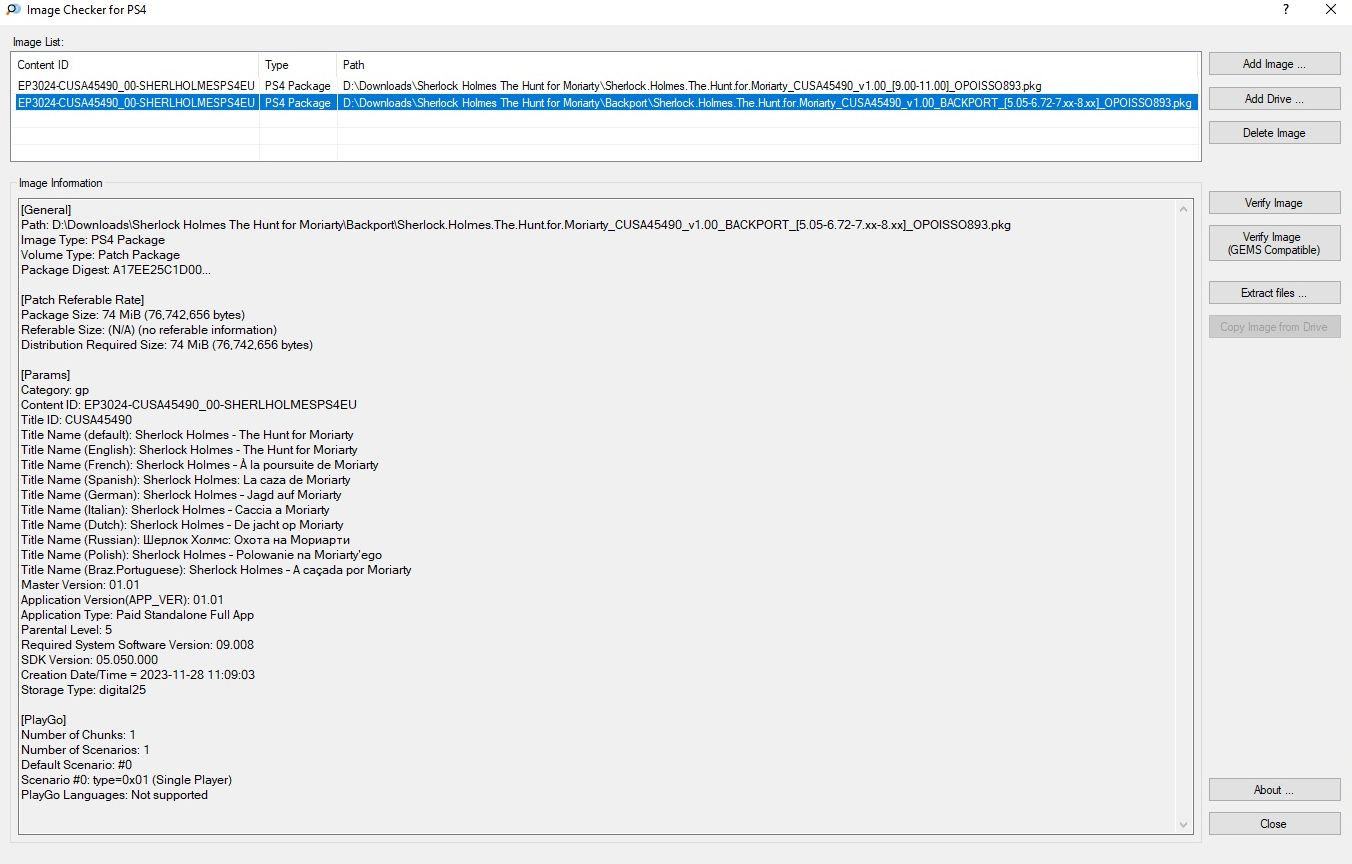Viewport: 1352px width, 864px height.
Task: Click the SDK Version: 05.050.000 line
Action: pos(89,660)
